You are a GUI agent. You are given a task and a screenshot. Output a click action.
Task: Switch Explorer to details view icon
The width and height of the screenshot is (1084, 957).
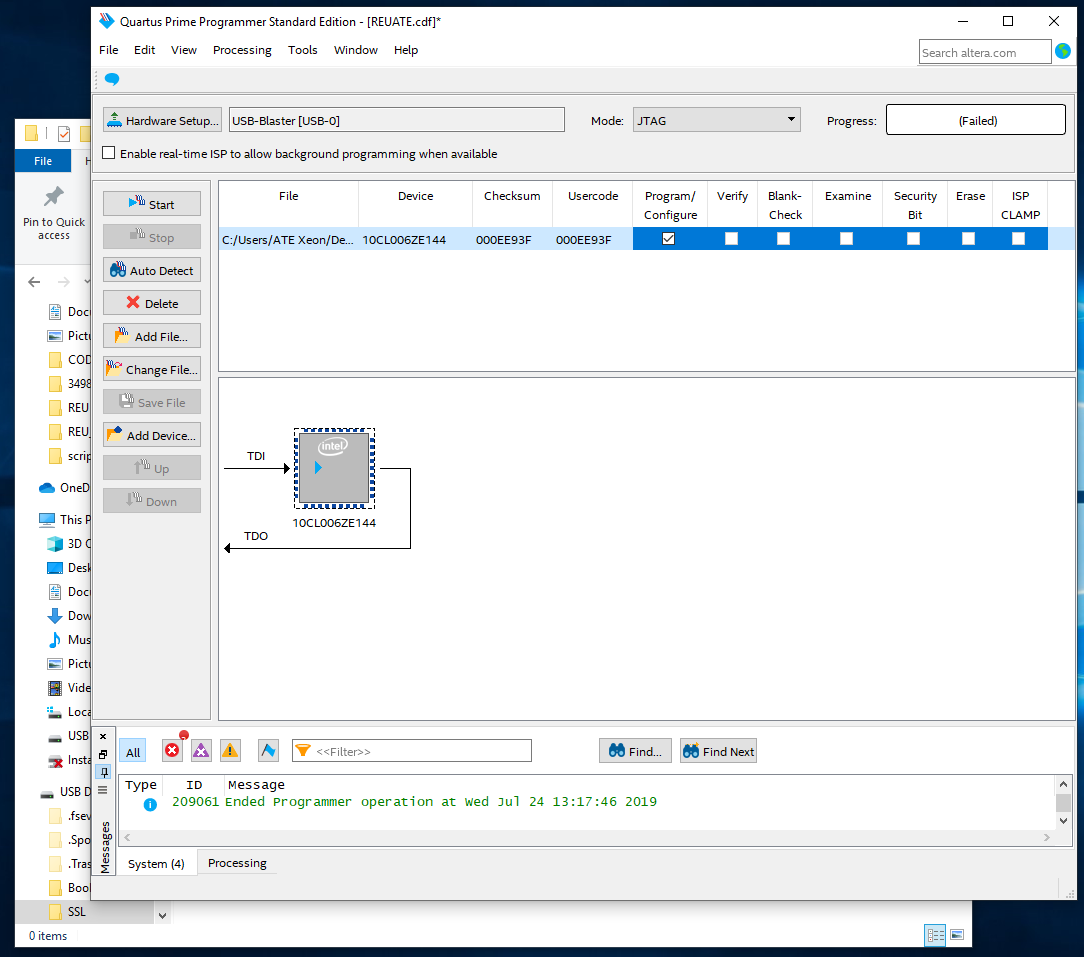tap(935, 935)
